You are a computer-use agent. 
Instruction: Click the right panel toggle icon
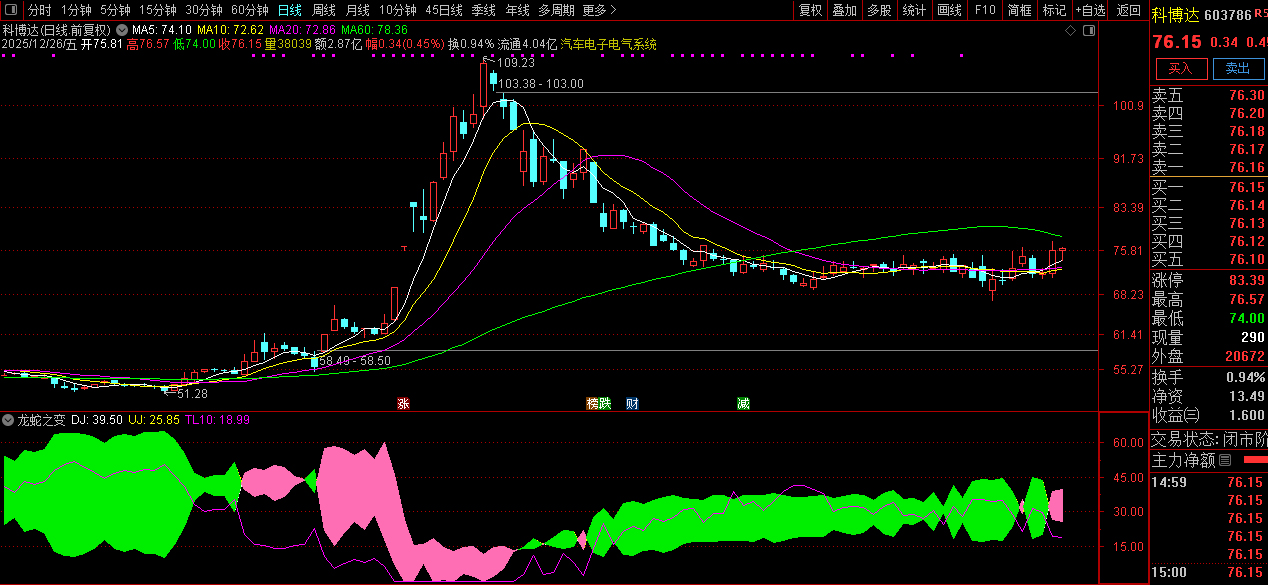coord(1090,30)
